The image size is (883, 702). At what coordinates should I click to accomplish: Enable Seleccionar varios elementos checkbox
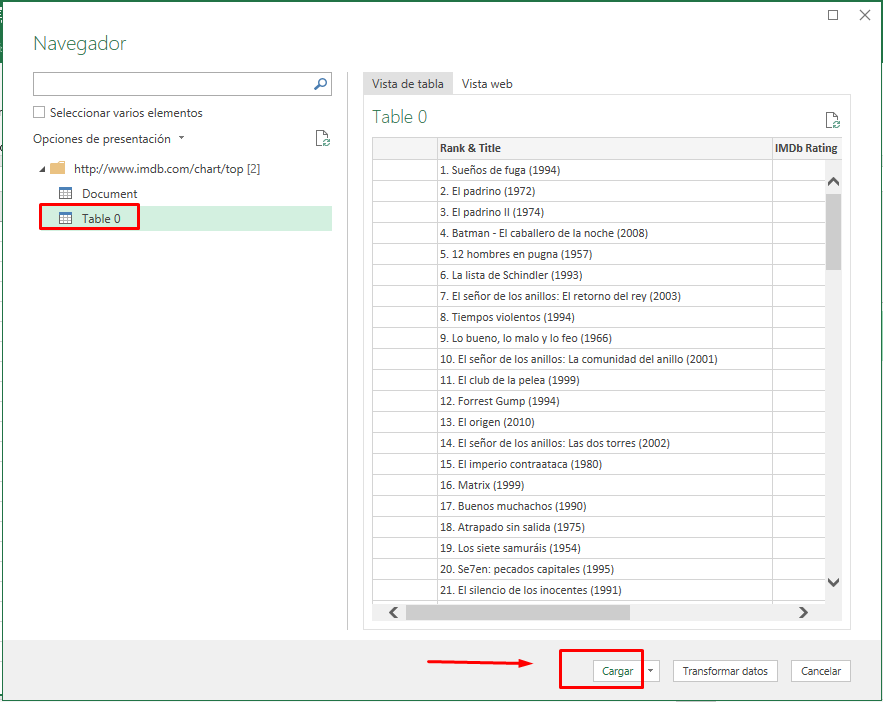point(39,113)
